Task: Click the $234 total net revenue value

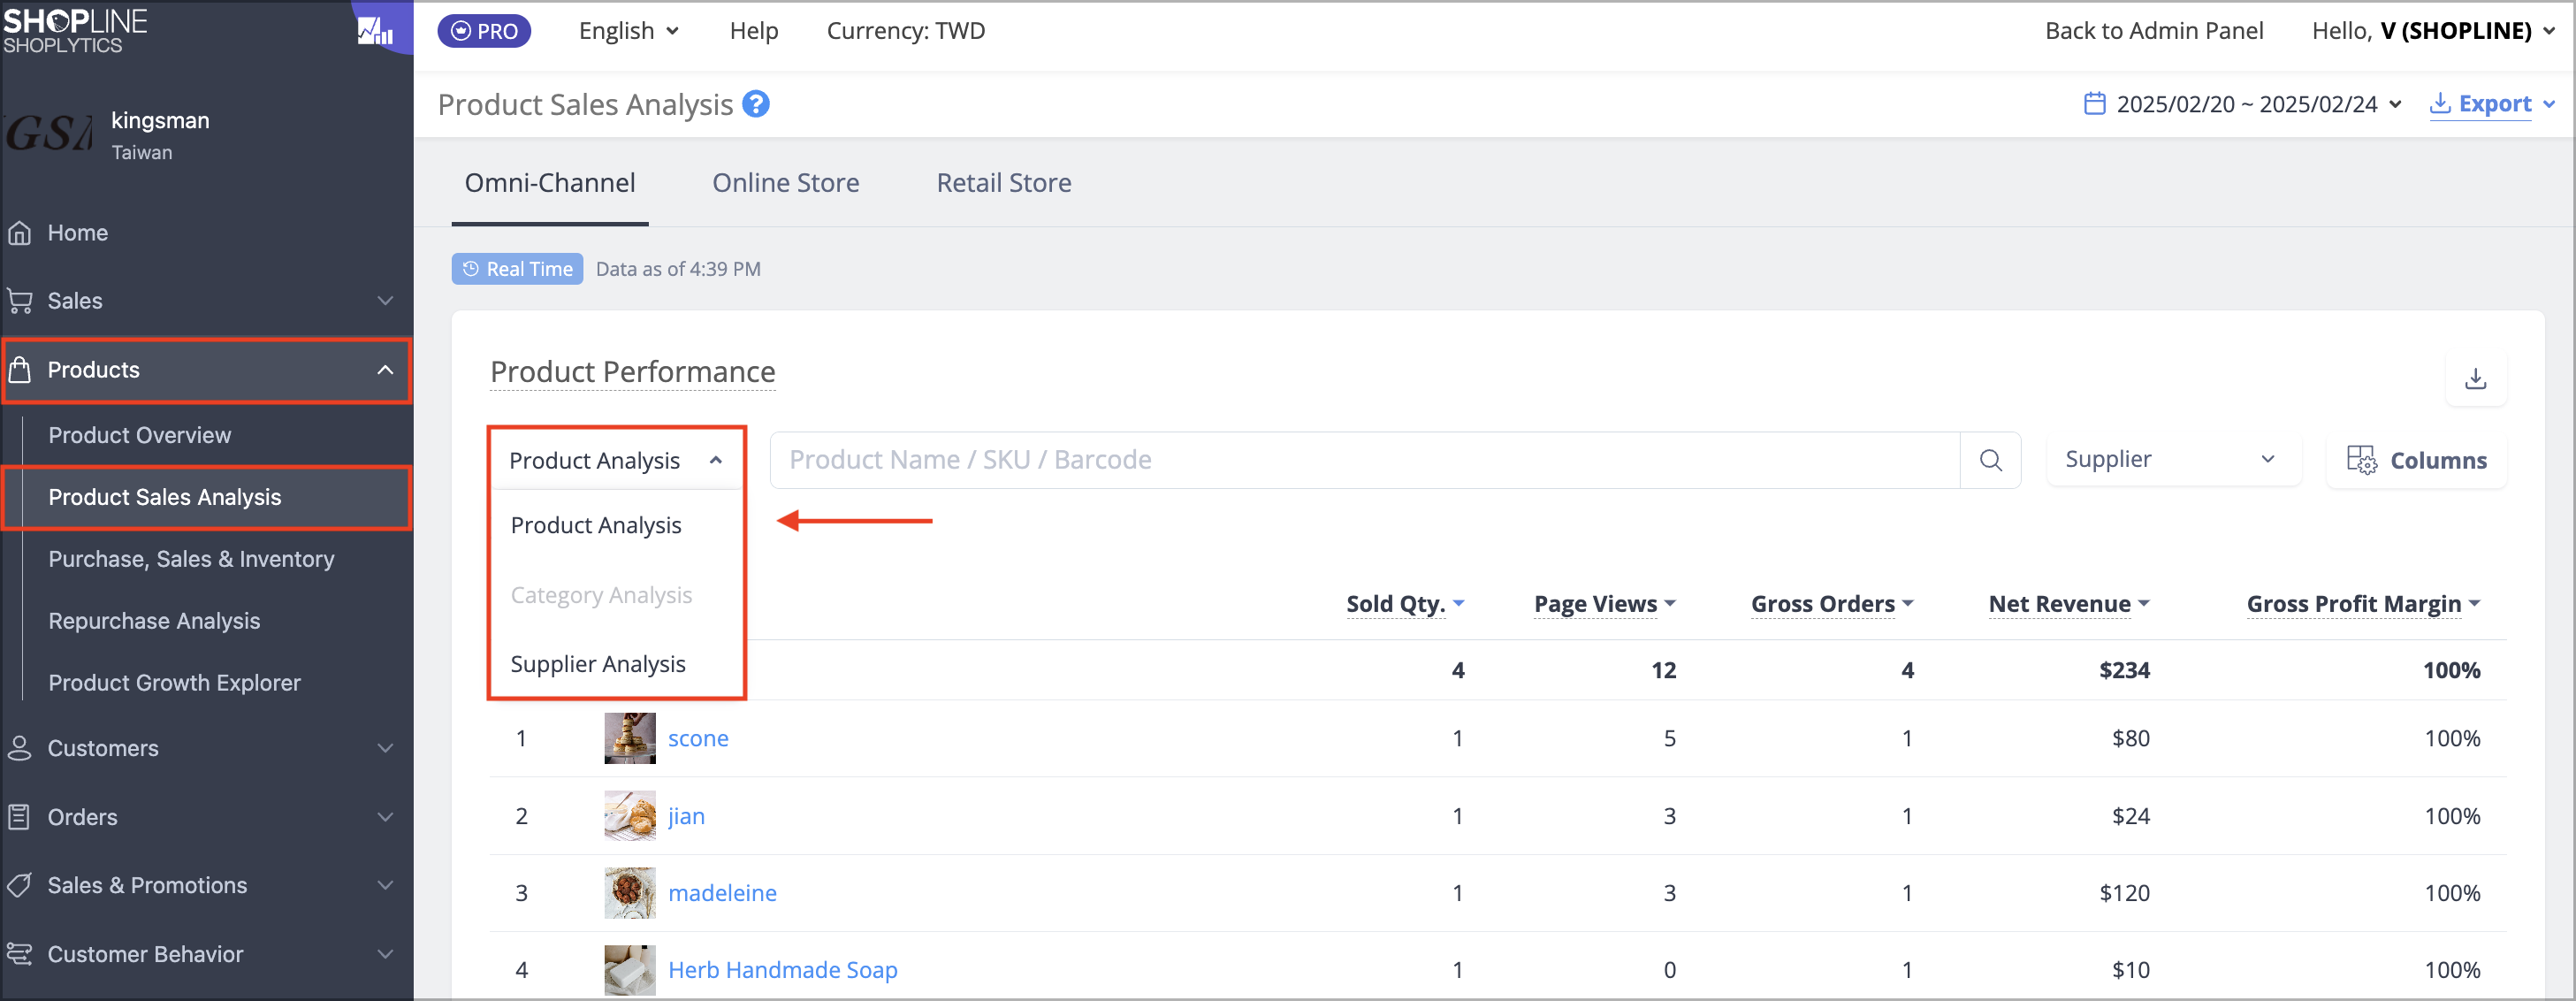Action: (x=2124, y=670)
